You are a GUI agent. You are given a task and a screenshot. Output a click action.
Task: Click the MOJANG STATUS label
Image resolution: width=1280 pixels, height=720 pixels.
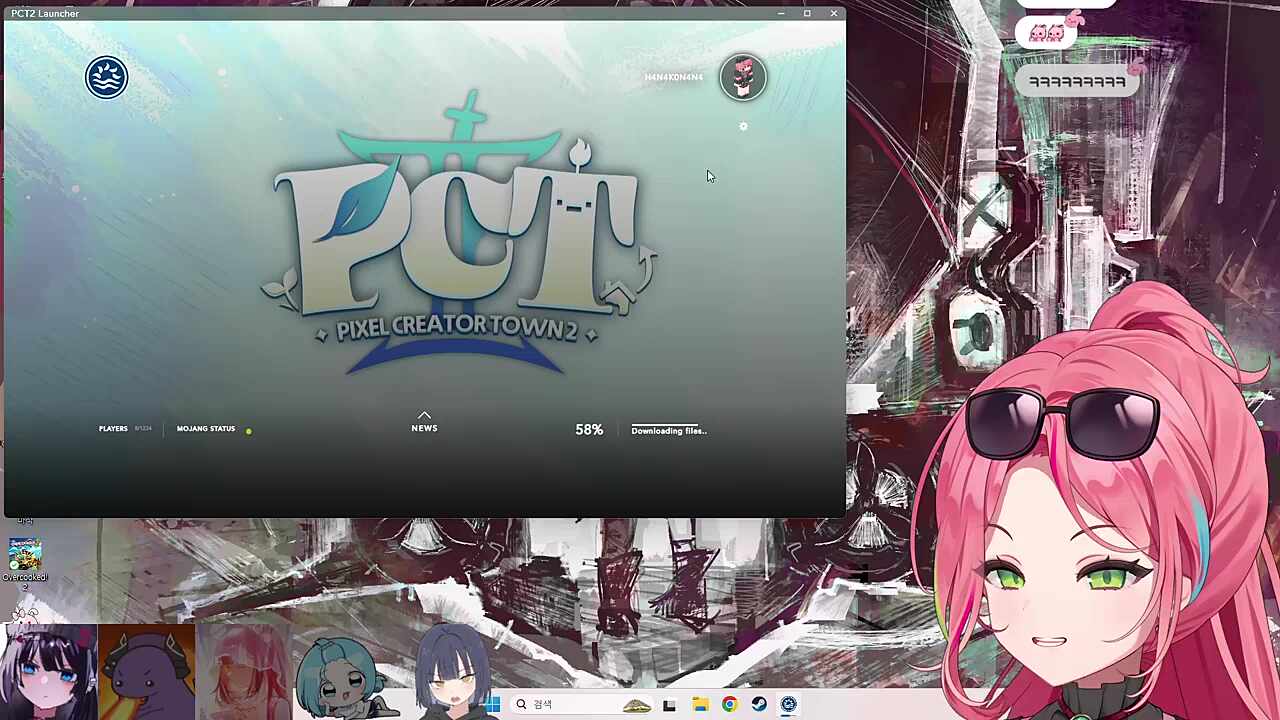[x=206, y=429]
